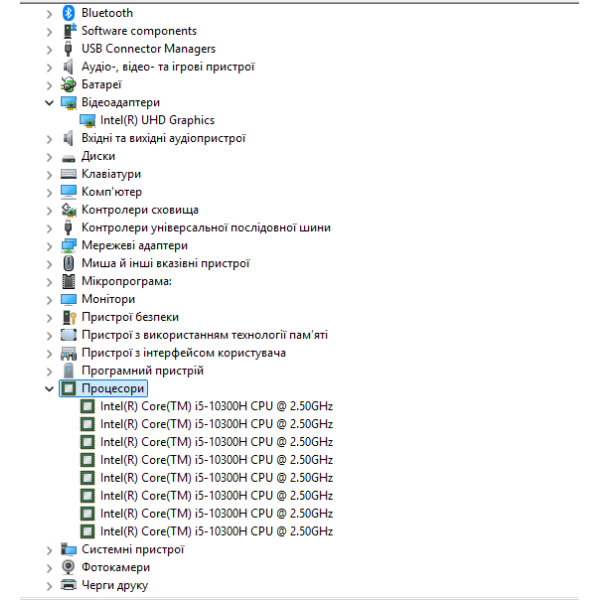Screen dimensions: 600x600
Task: Expand the USB Connector Managers arrow
Action: coord(49,50)
